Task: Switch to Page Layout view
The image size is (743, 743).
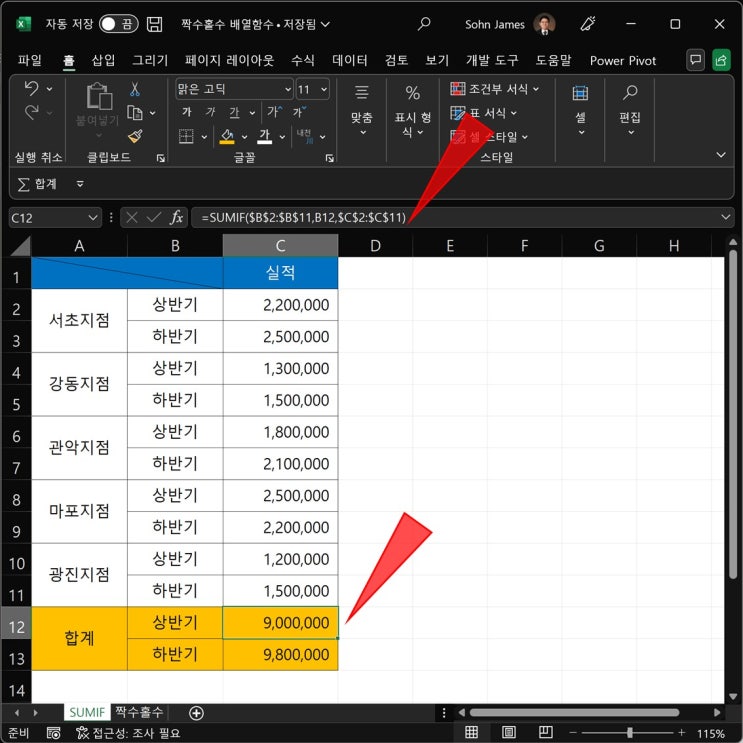Action: [508, 733]
